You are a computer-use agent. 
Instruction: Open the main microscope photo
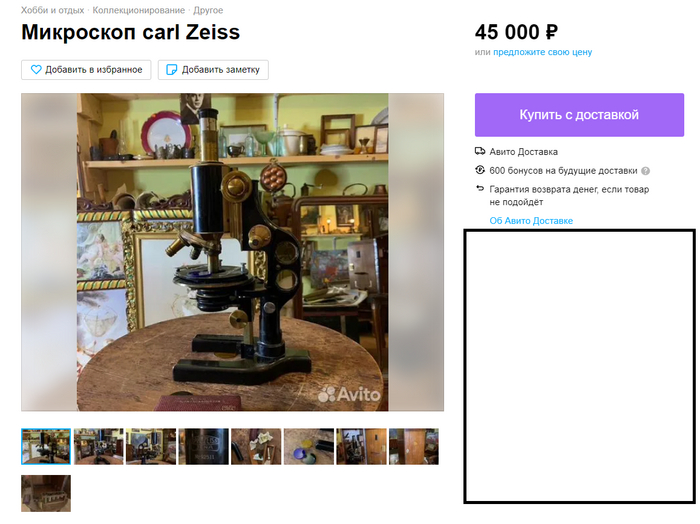click(233, 252)
